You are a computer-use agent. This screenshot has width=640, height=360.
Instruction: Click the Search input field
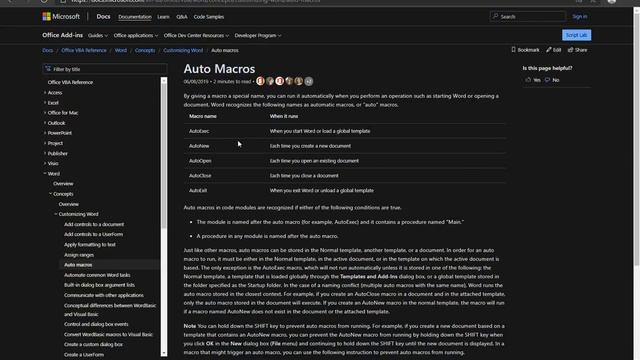[527, 16]
